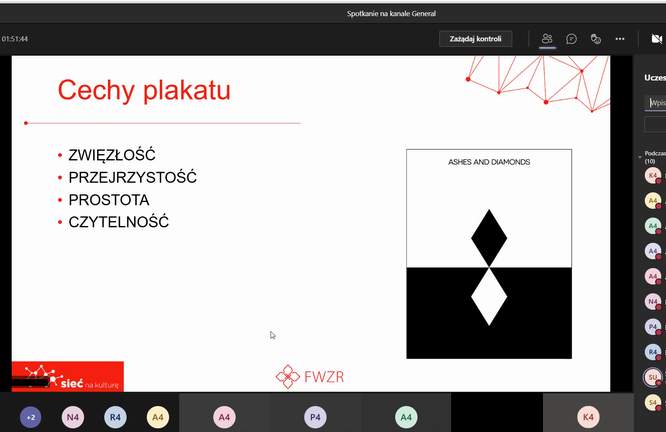The height and width of the screenshot is (432, 666).
Task: Click the empty button under the search field
Action: click(656, 125)
